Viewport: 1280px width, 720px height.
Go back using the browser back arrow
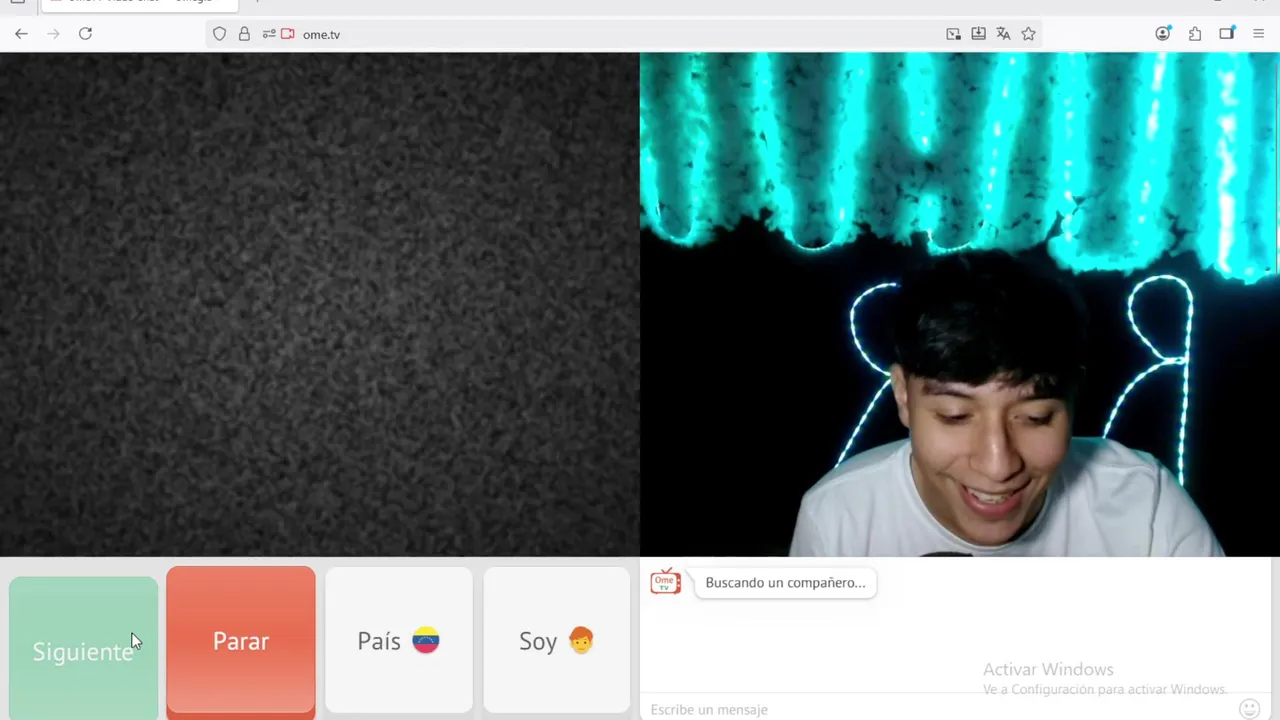pyautogui.click(x=21, y=34)
